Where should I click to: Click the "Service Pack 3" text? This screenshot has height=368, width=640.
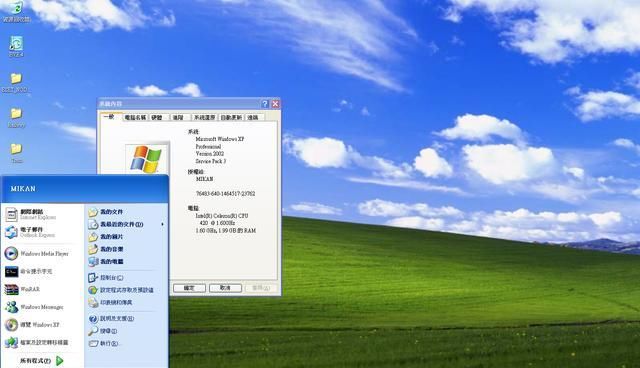tap(211, 161)
